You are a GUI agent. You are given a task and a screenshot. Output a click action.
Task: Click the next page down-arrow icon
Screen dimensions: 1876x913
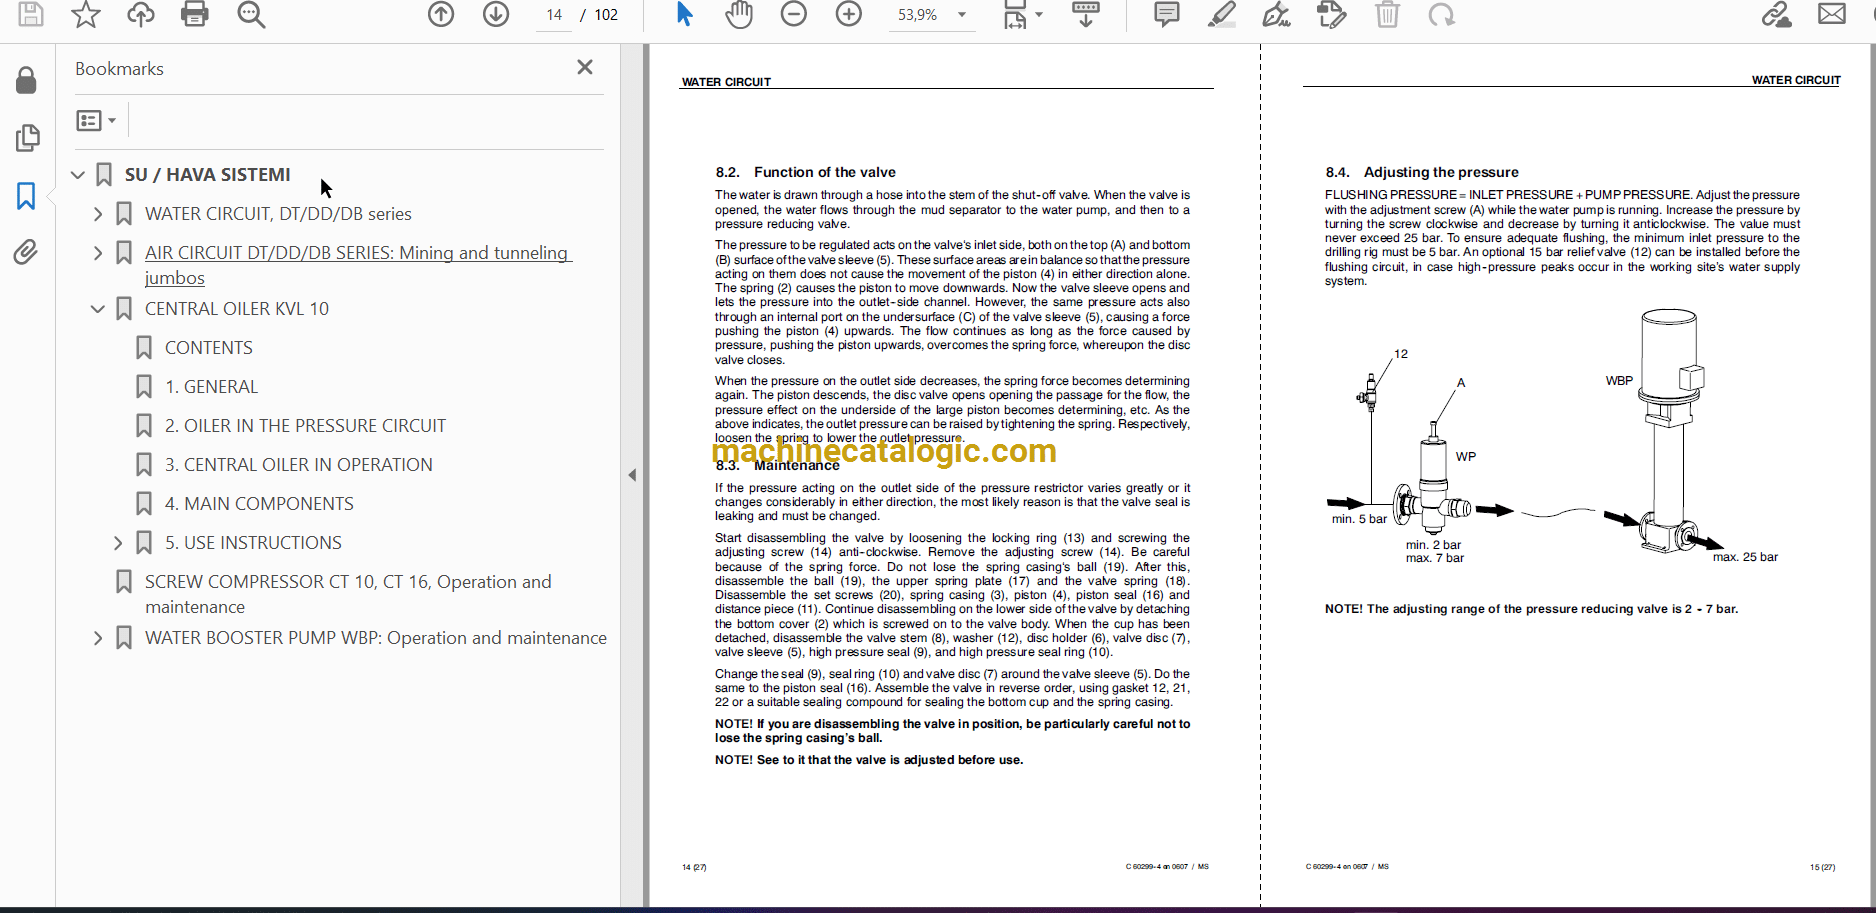point(496,15)
